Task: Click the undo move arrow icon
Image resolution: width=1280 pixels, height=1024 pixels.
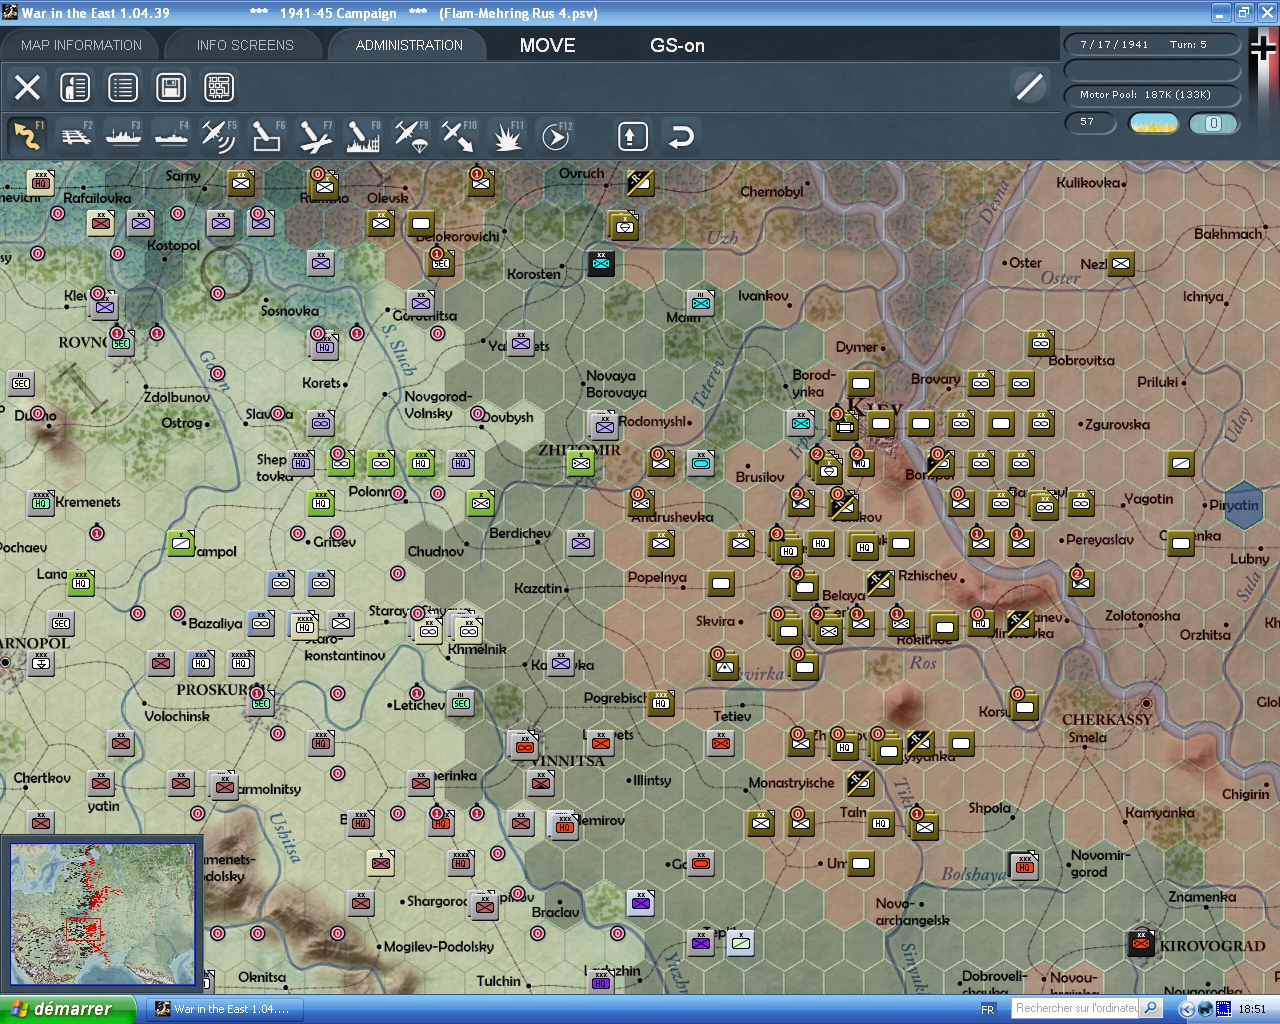Action: click(x=681, y=136)
